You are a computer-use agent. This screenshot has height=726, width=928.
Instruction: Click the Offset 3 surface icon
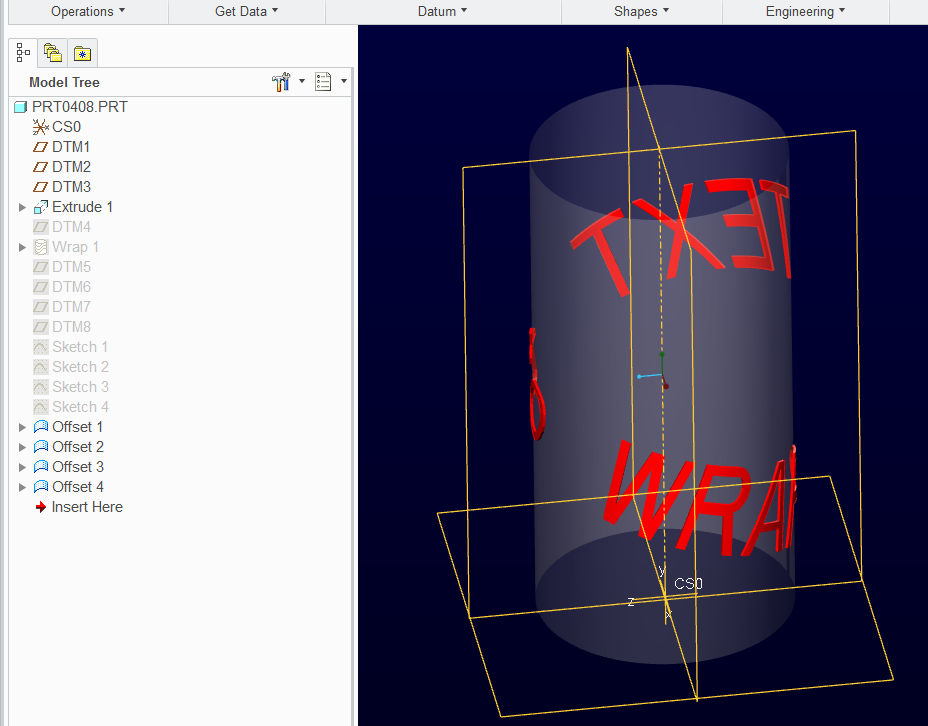coord(41,467)
